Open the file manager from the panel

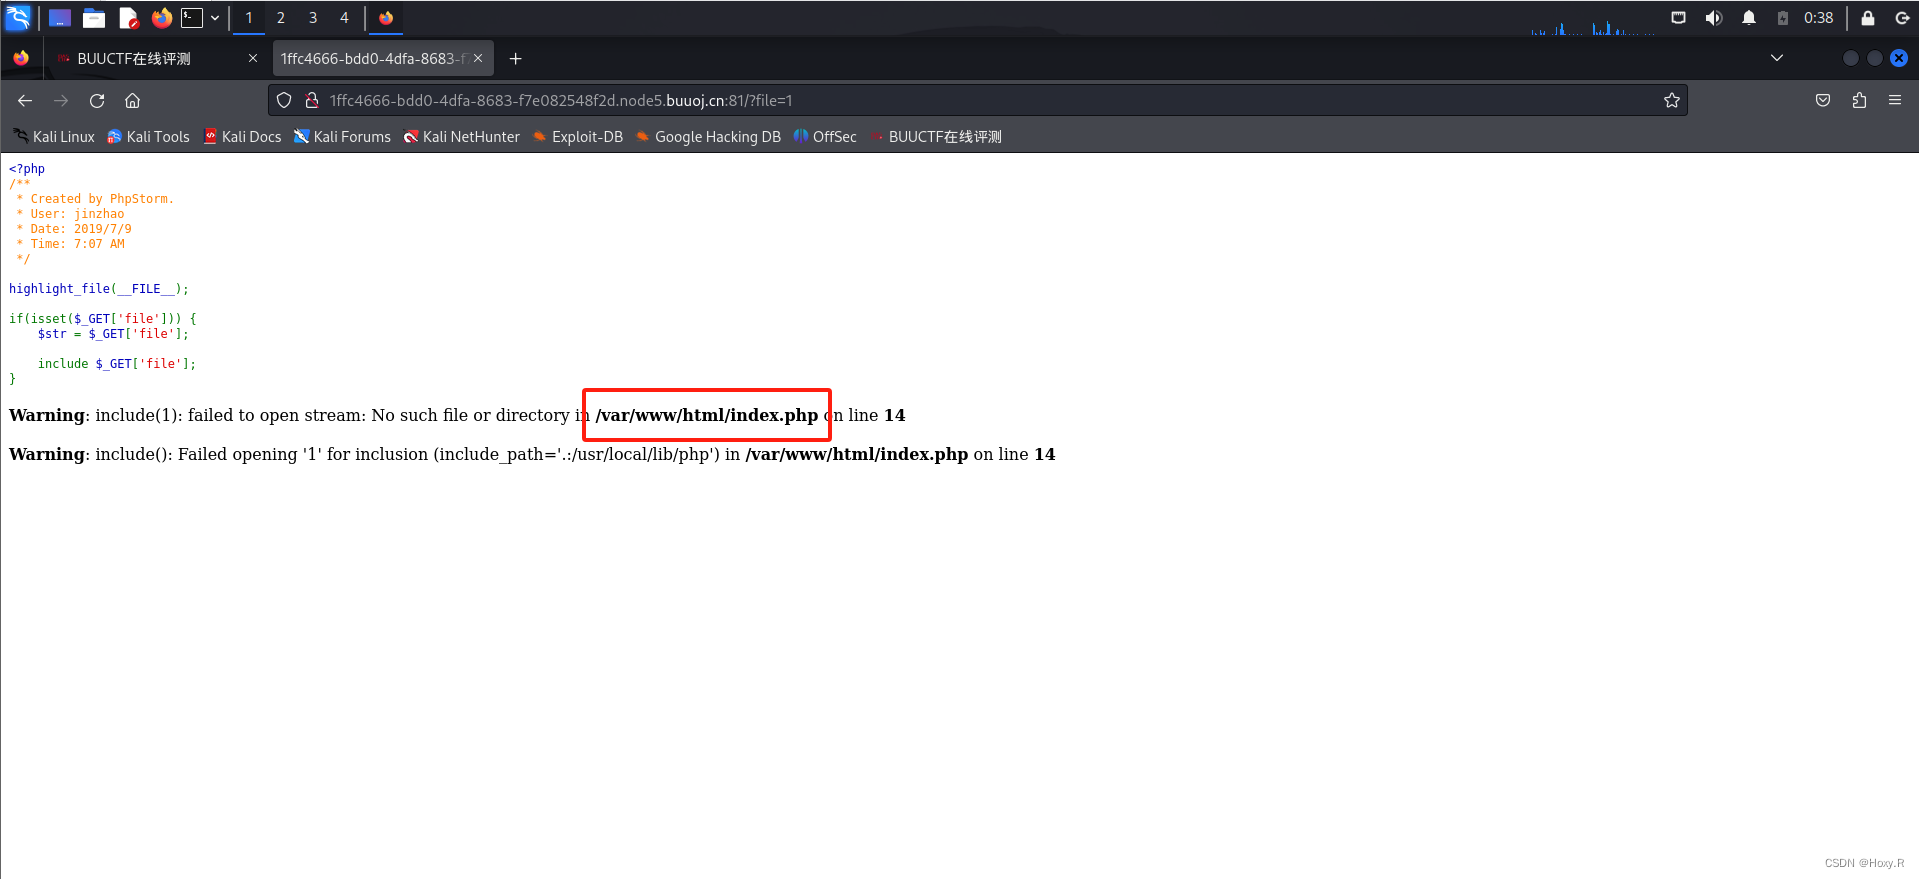tap(94, 18)
